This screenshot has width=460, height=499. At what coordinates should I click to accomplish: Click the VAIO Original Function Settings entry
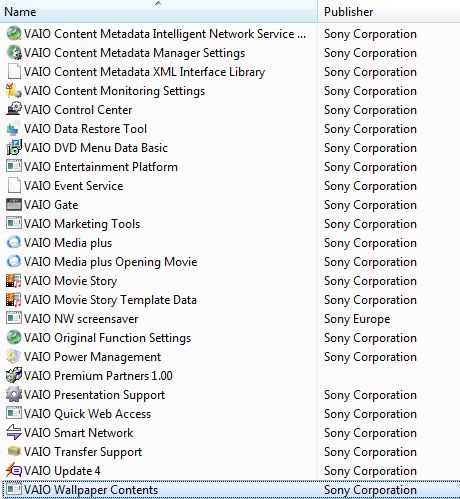tap(107, 338)
